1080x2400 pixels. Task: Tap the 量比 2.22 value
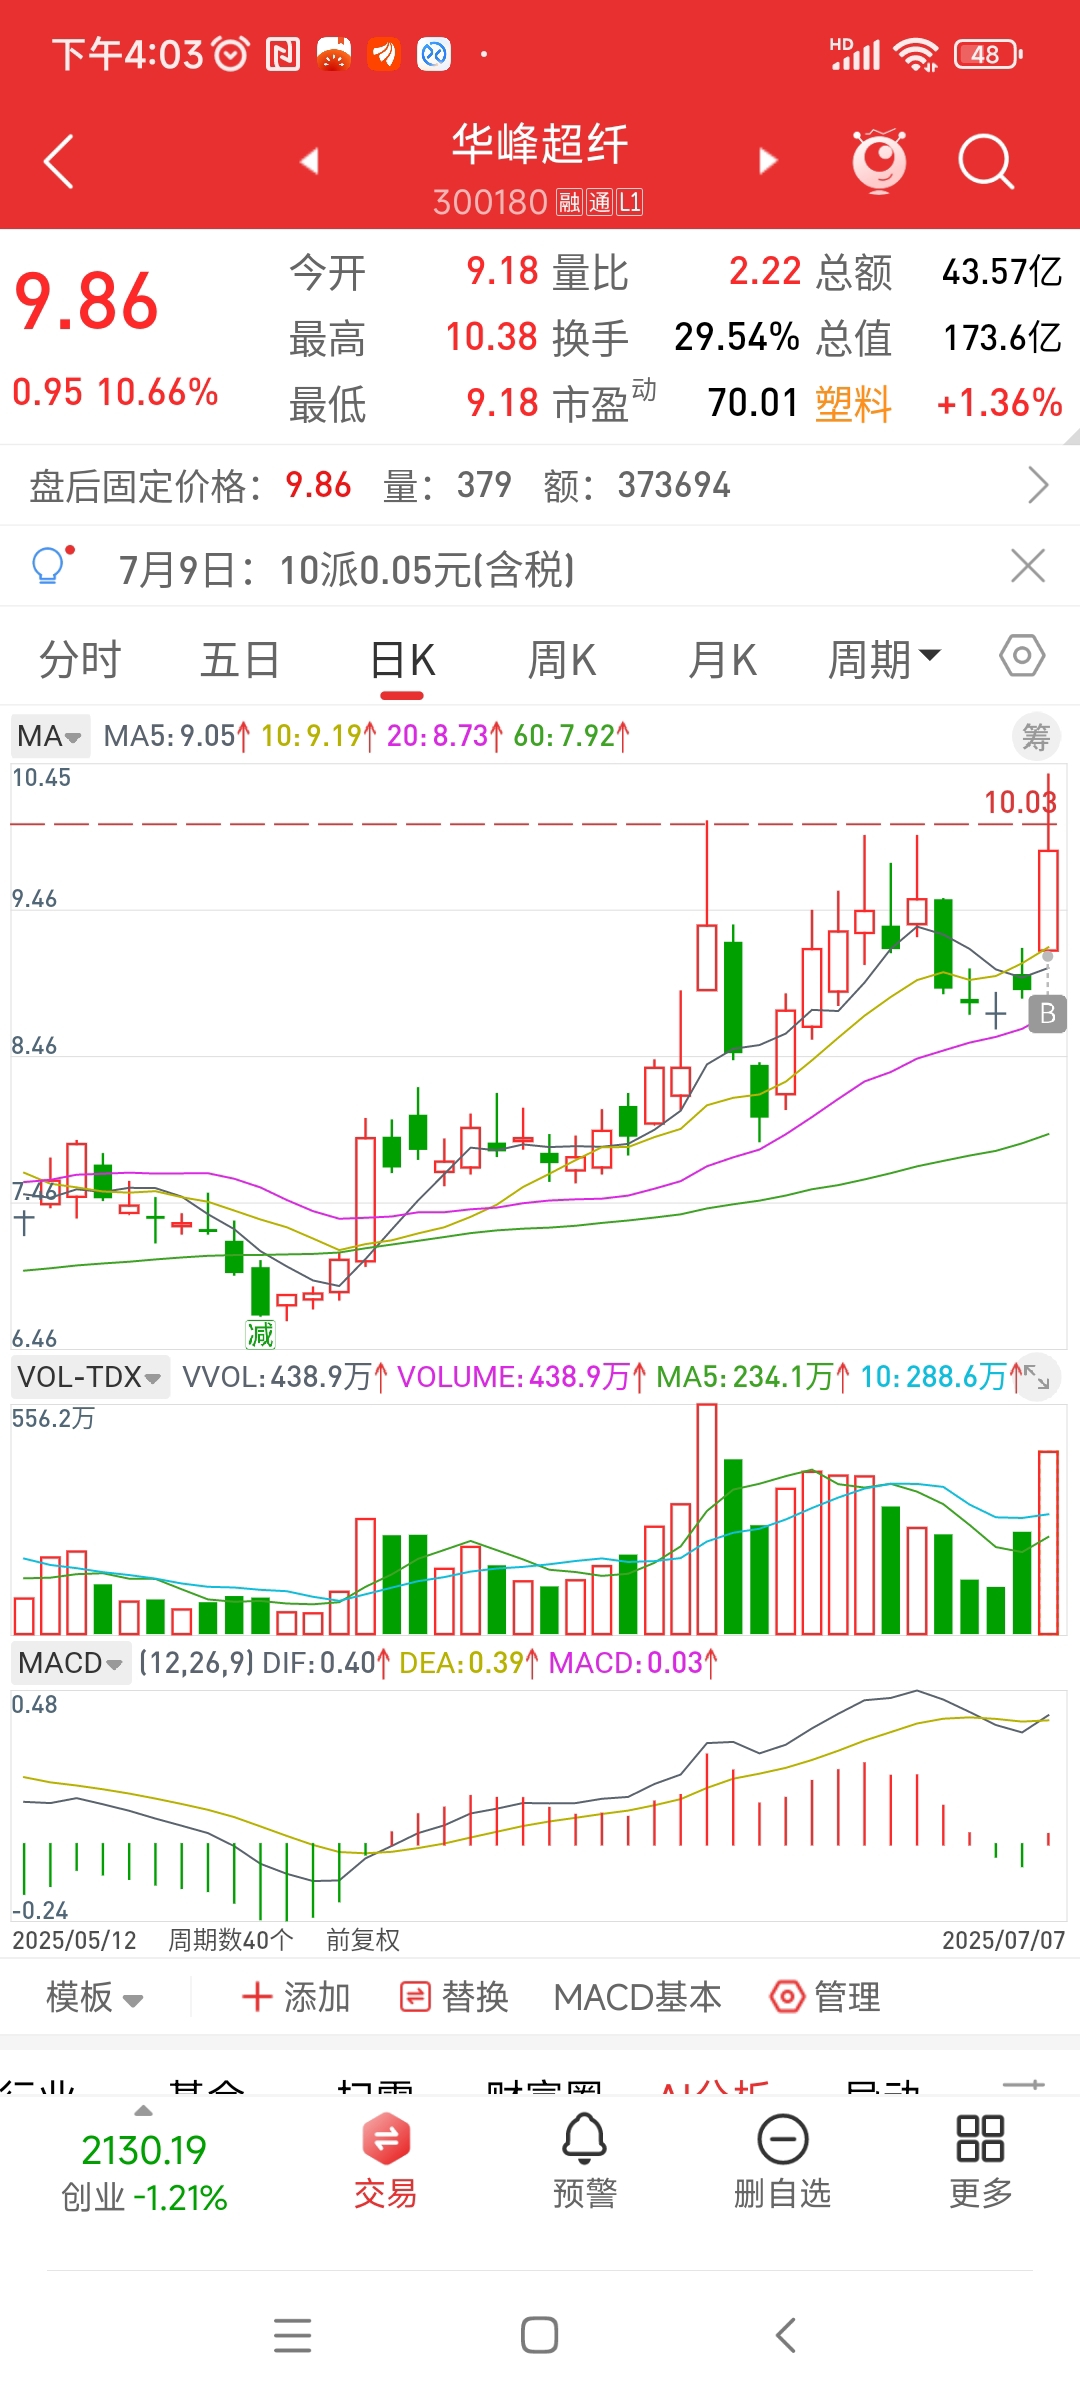point(765,271)
